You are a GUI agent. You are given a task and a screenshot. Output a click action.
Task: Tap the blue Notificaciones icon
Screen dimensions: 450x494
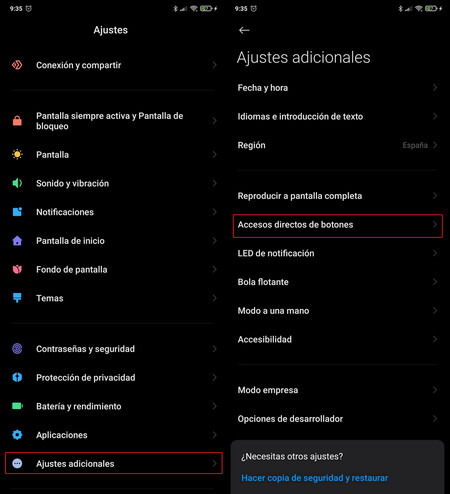[x=17, y=212]
